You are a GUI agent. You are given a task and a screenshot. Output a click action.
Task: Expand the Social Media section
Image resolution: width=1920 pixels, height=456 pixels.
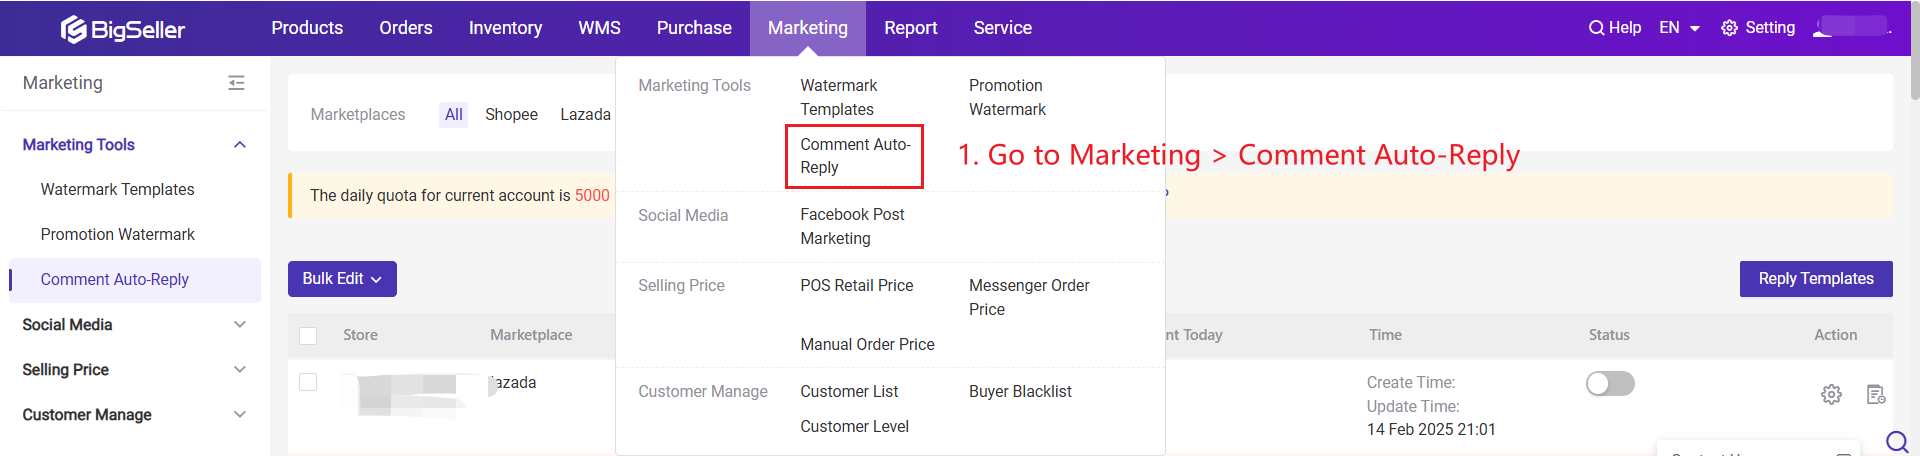239,325
